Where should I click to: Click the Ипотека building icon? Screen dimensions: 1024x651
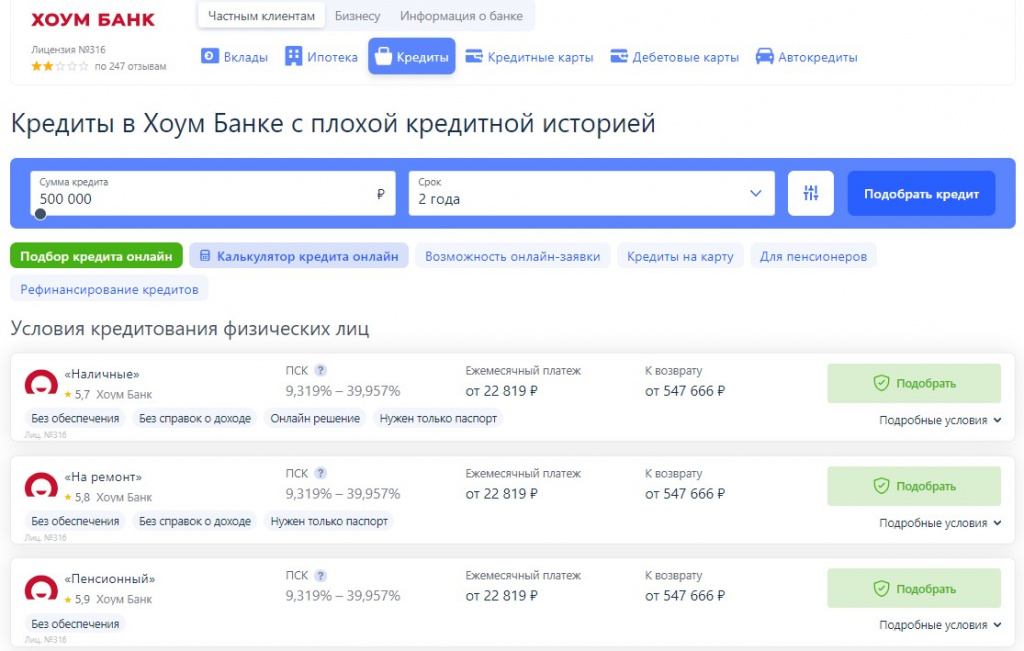(x=294, y=57)
